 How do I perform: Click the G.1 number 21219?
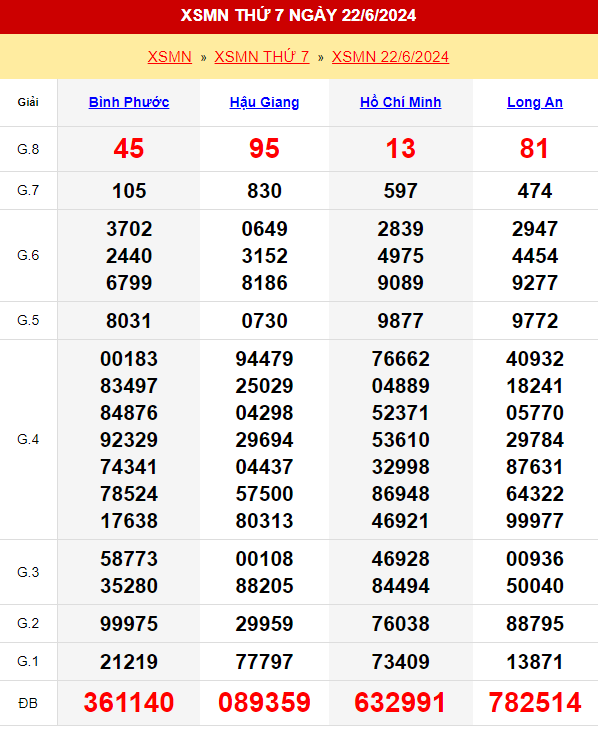[129, 662]
